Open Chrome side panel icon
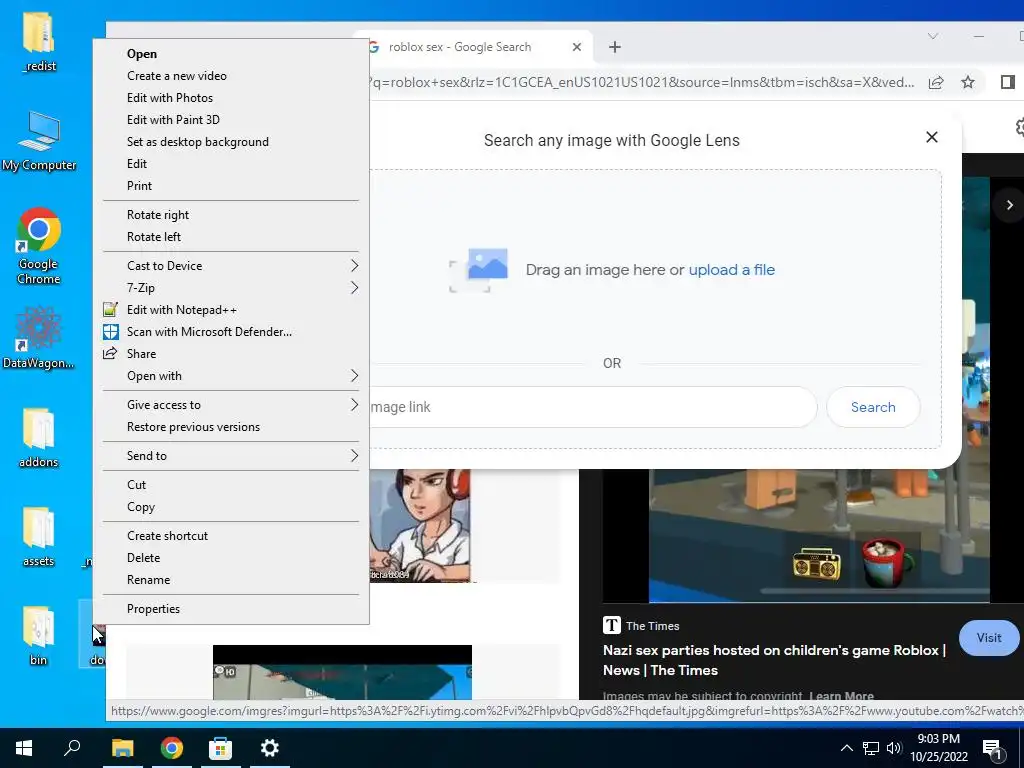This screenshot has width=1024, height=768. (x=1008, y=82)
